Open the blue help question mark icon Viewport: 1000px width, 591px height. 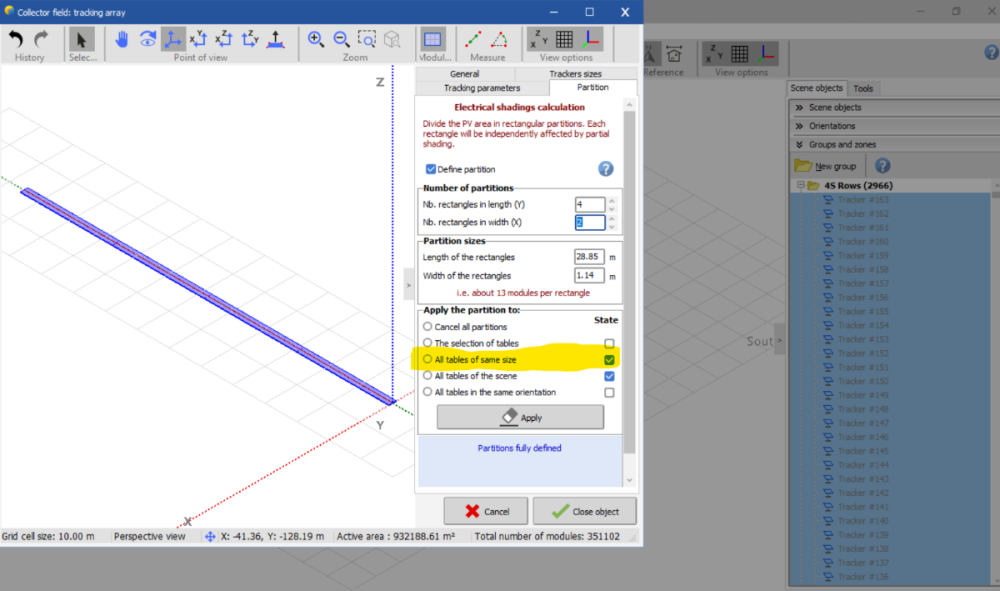(x=605, y=169)
